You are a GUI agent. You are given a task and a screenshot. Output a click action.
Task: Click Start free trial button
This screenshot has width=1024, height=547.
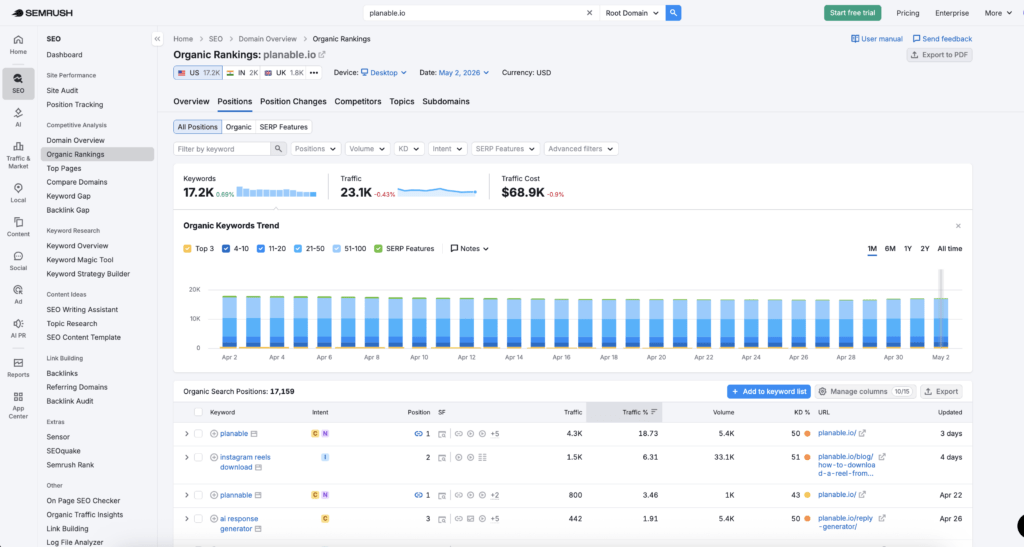(852, 13)
